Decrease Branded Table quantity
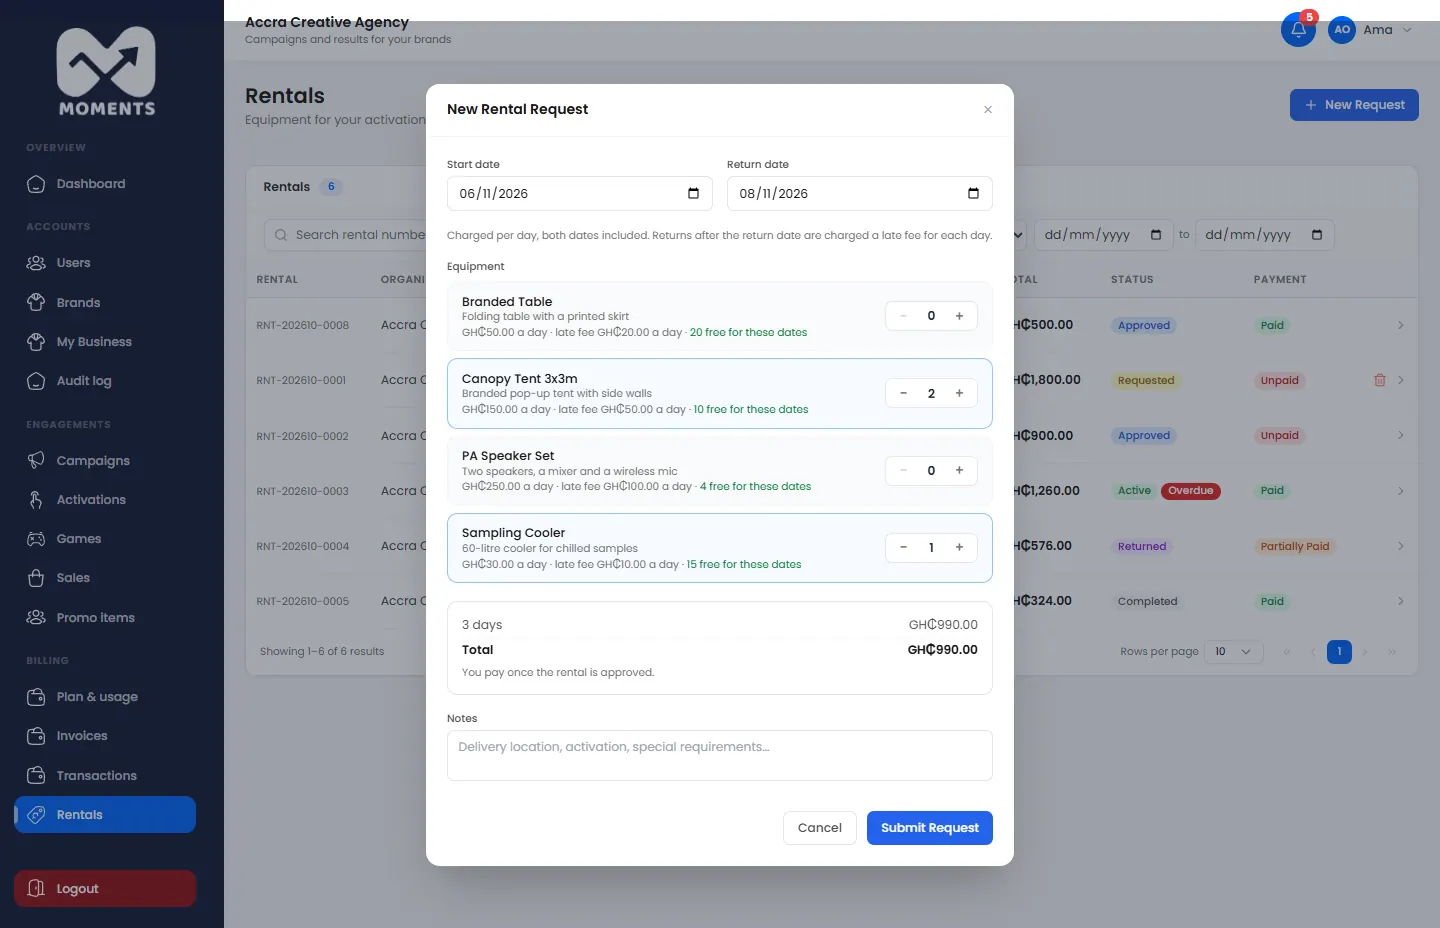This screenshot has width=1440, height=928. pyautogui.click(x=903, y=316)
